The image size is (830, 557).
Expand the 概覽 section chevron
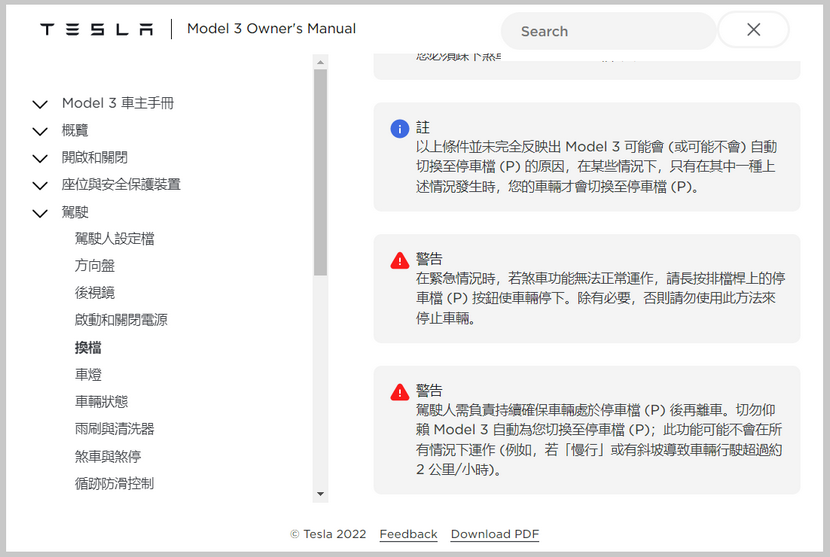[x=40, y=131]
